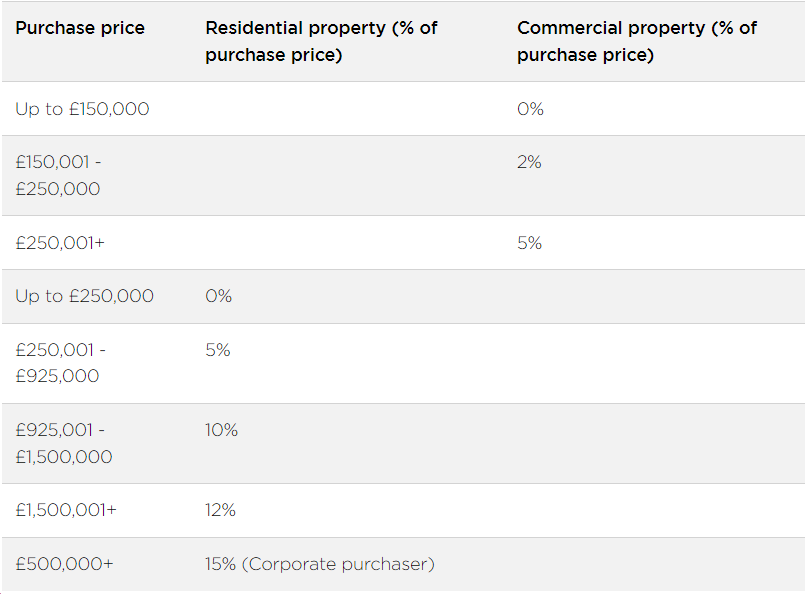Select the residential 10% rate value
This screenshot has height=594, width=805.
[221, 430]
